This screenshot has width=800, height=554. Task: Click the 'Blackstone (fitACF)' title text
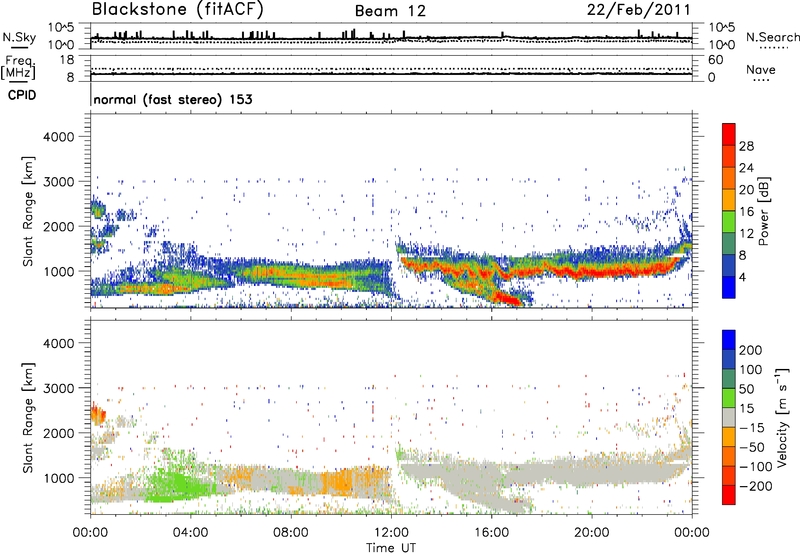pyautogui.click(x=178, y=9)
